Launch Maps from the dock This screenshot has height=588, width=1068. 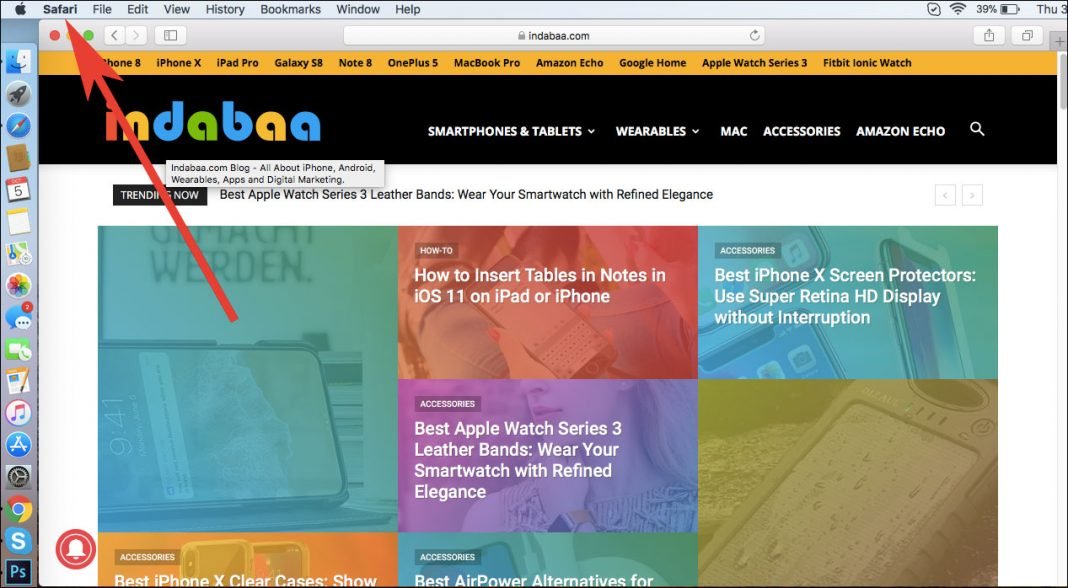(x=18, y=253)
